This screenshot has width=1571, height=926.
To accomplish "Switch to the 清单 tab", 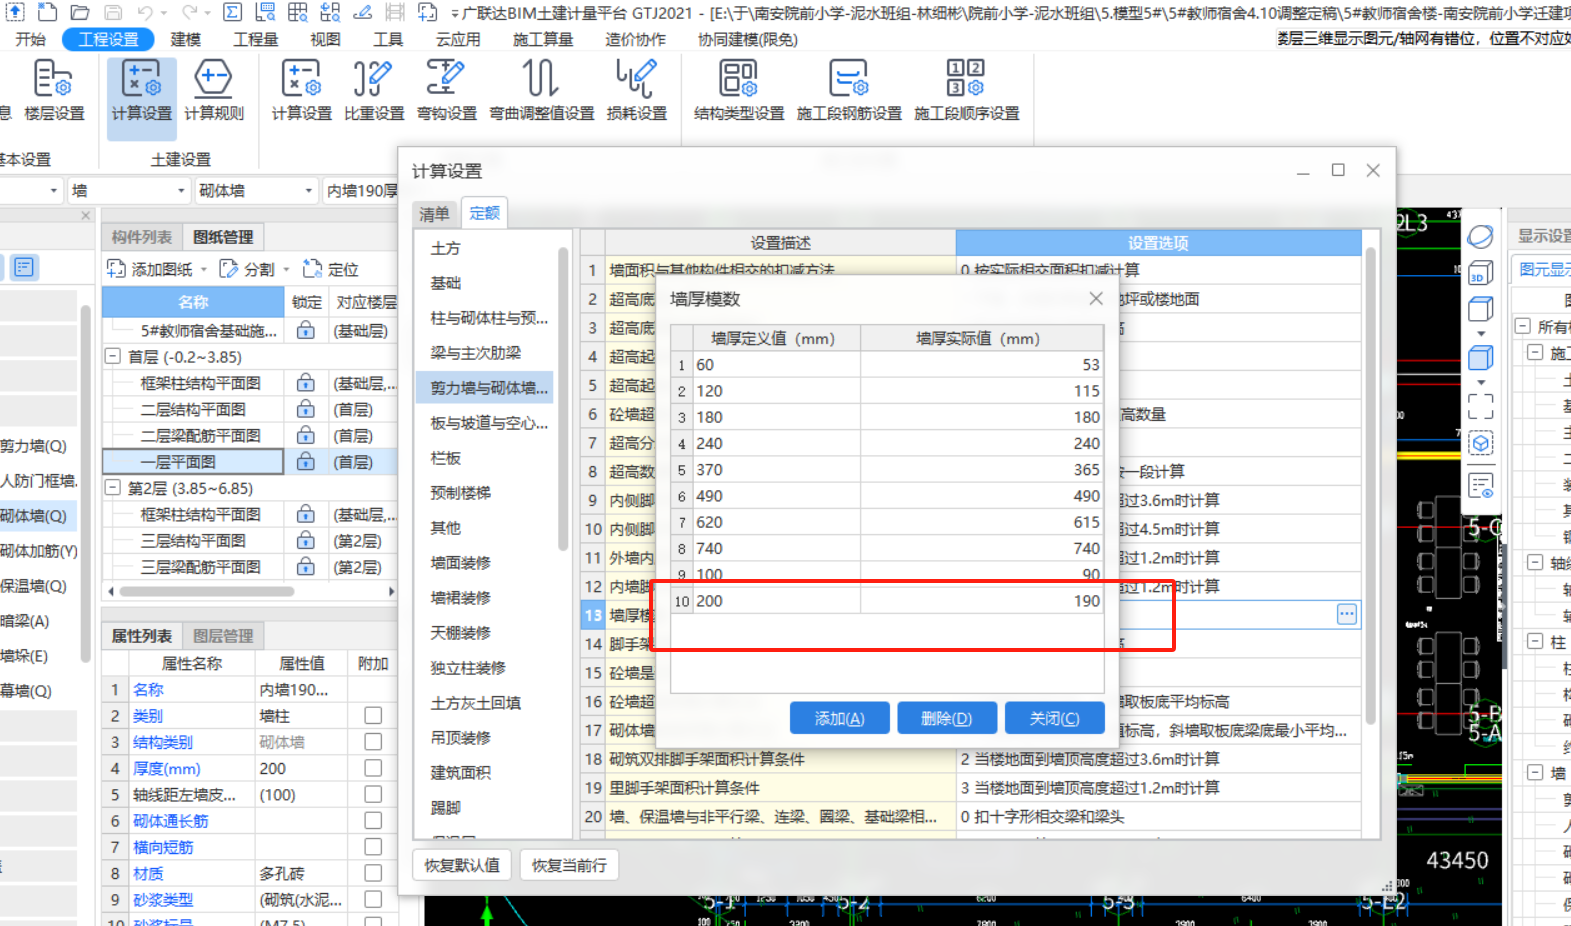I will point(434,213).
